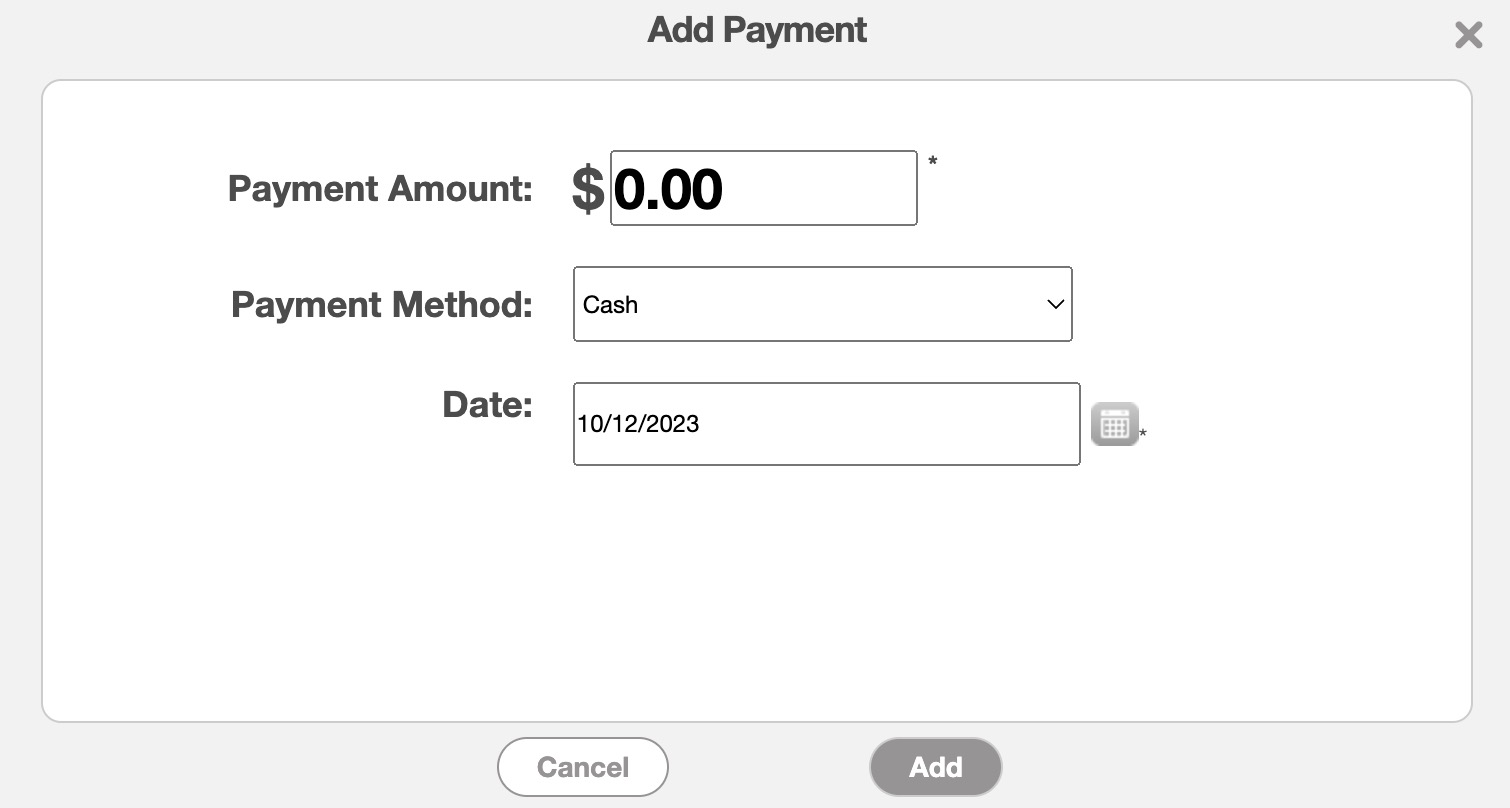The image size is (1510, 808).
Task: Click the "Payment Amount:" label
Action: (x=380, y=188)
